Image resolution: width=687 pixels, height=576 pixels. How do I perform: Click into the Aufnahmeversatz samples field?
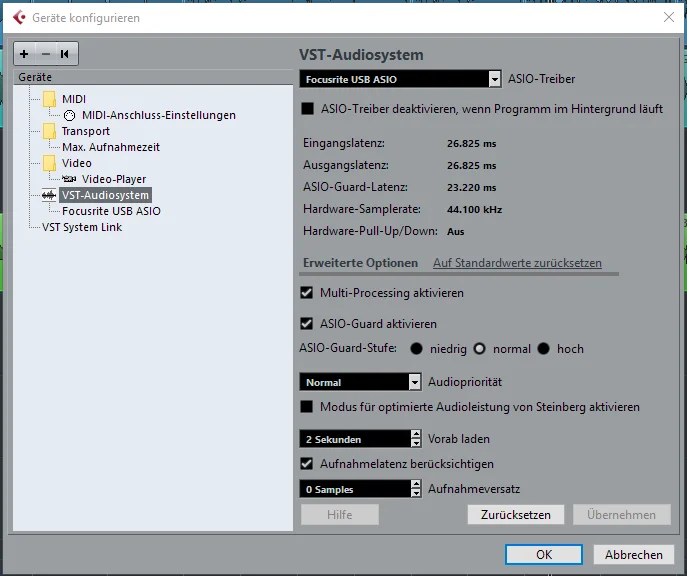tap(354, 489)
